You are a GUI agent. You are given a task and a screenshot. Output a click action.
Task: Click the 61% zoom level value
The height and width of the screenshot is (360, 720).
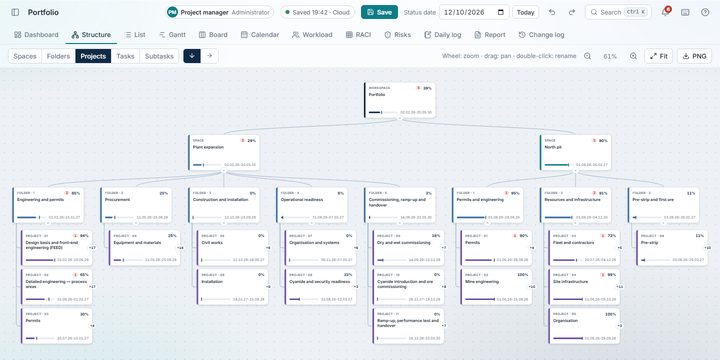610,56
